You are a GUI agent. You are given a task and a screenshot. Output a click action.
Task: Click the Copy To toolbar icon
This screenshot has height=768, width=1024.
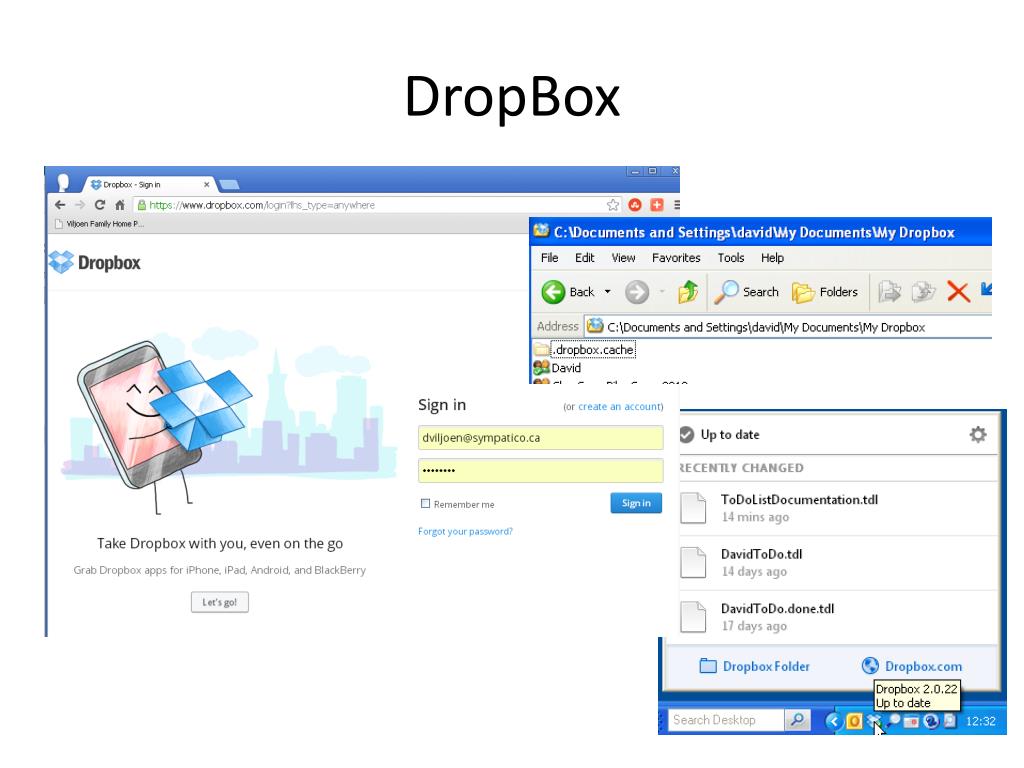923,292
